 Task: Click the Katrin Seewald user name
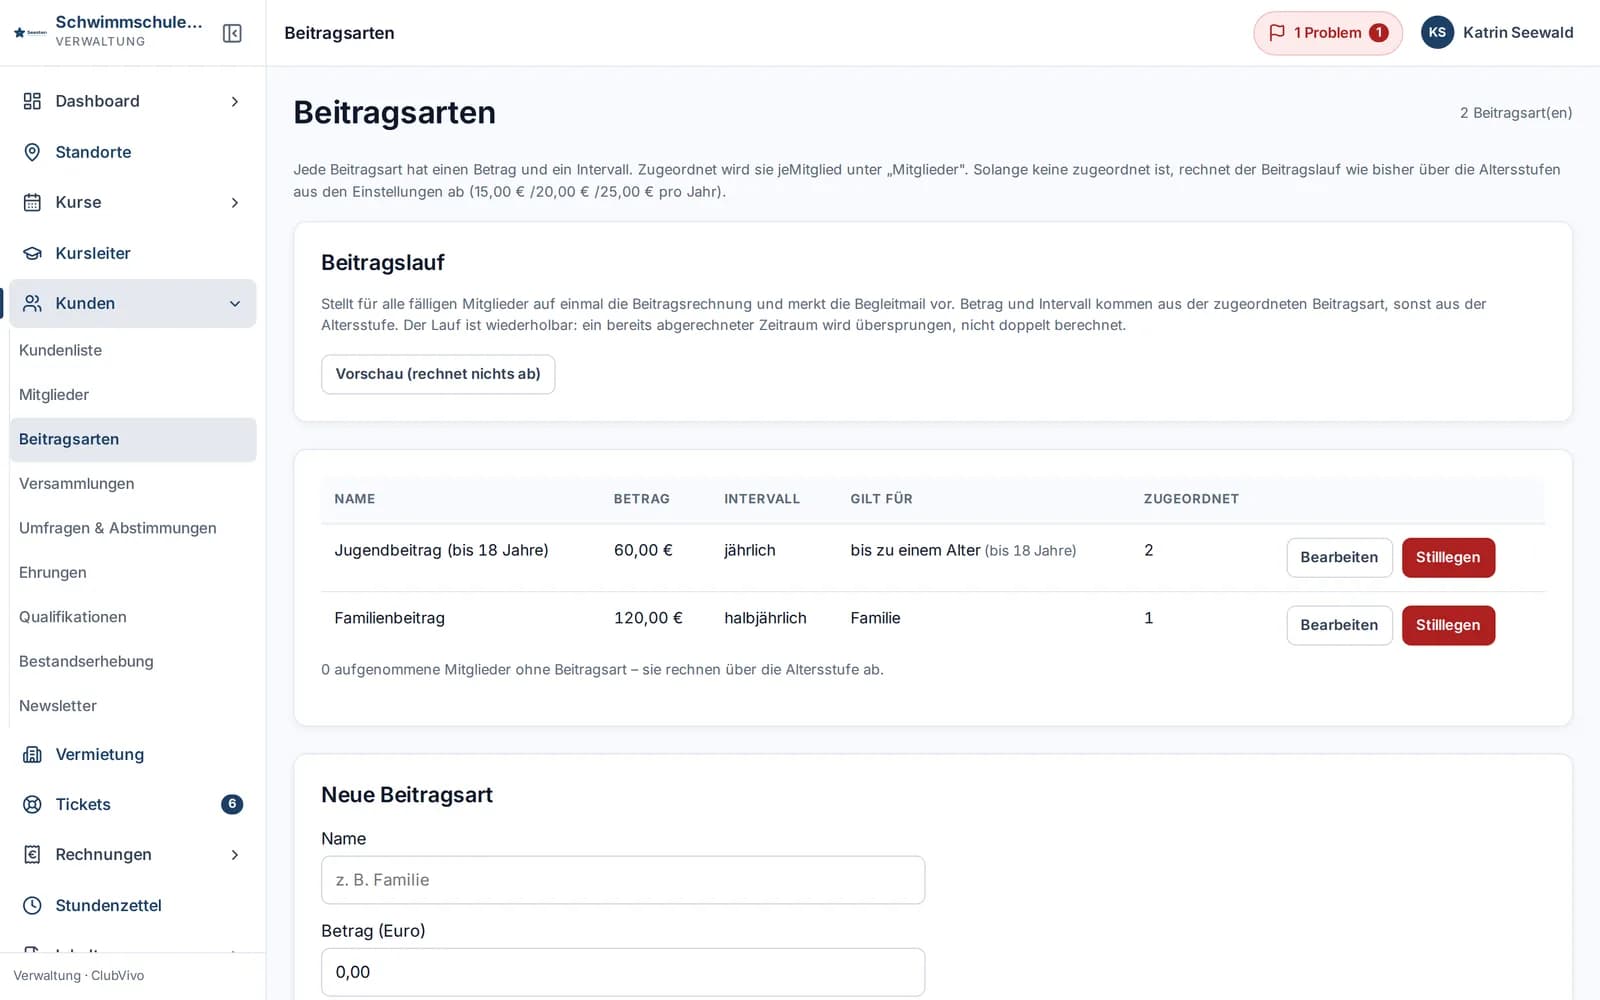tap(1518, 32)
